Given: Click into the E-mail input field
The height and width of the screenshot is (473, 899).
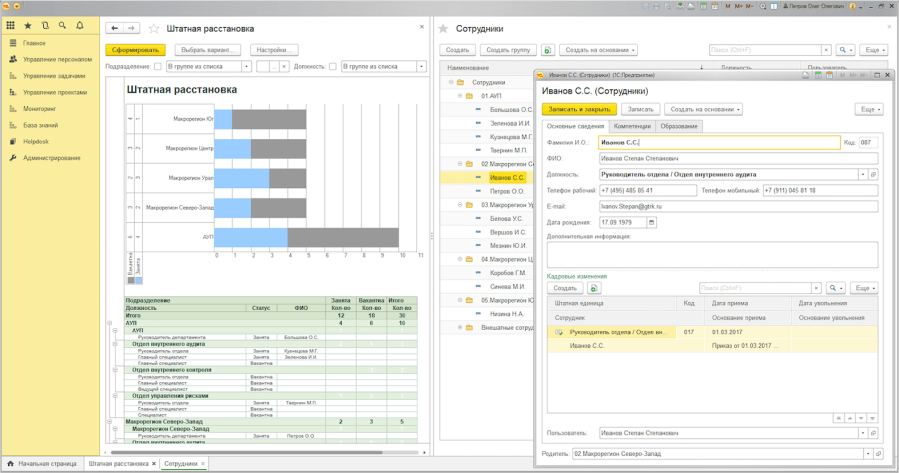Looking at the screenshot, I should tap(738, 206).
